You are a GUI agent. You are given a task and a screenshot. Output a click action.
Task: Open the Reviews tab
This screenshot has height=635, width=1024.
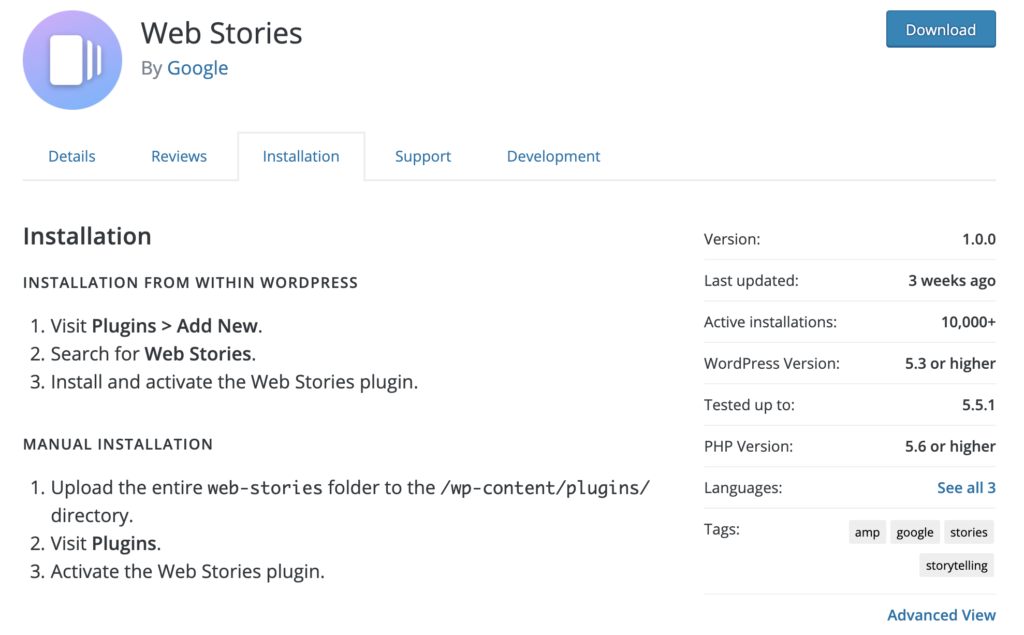(179, 156)
